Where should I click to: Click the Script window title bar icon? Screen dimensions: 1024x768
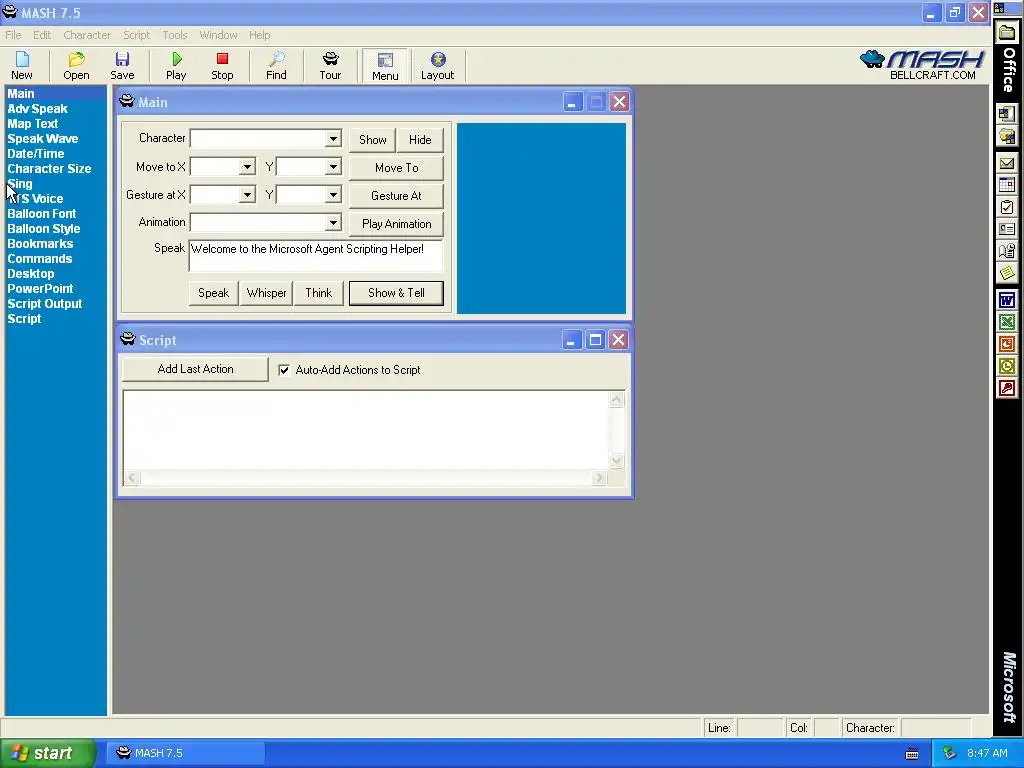pos(128,339)
